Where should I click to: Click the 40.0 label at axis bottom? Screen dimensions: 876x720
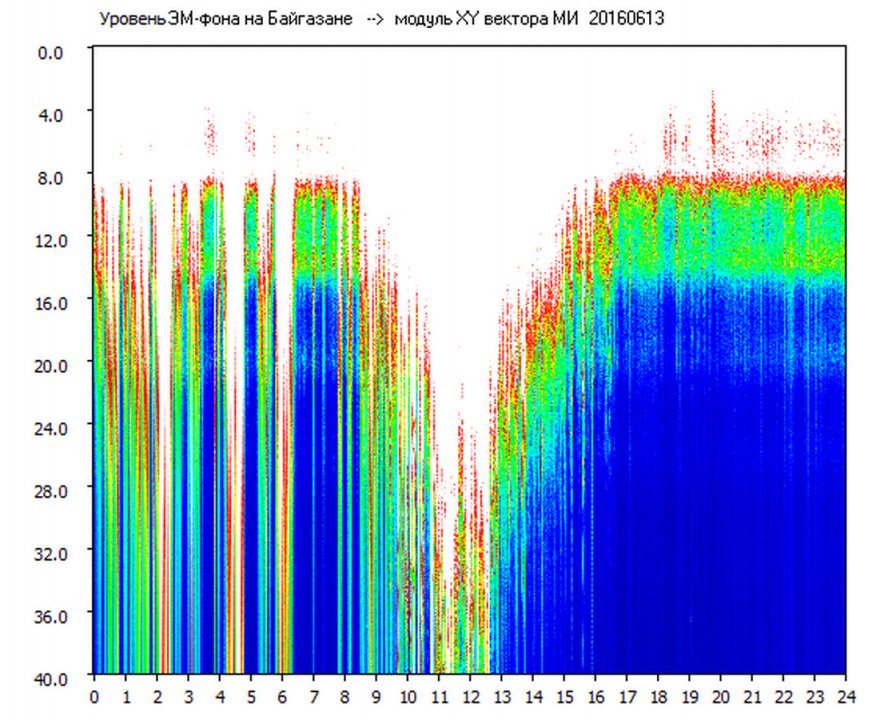47,679
